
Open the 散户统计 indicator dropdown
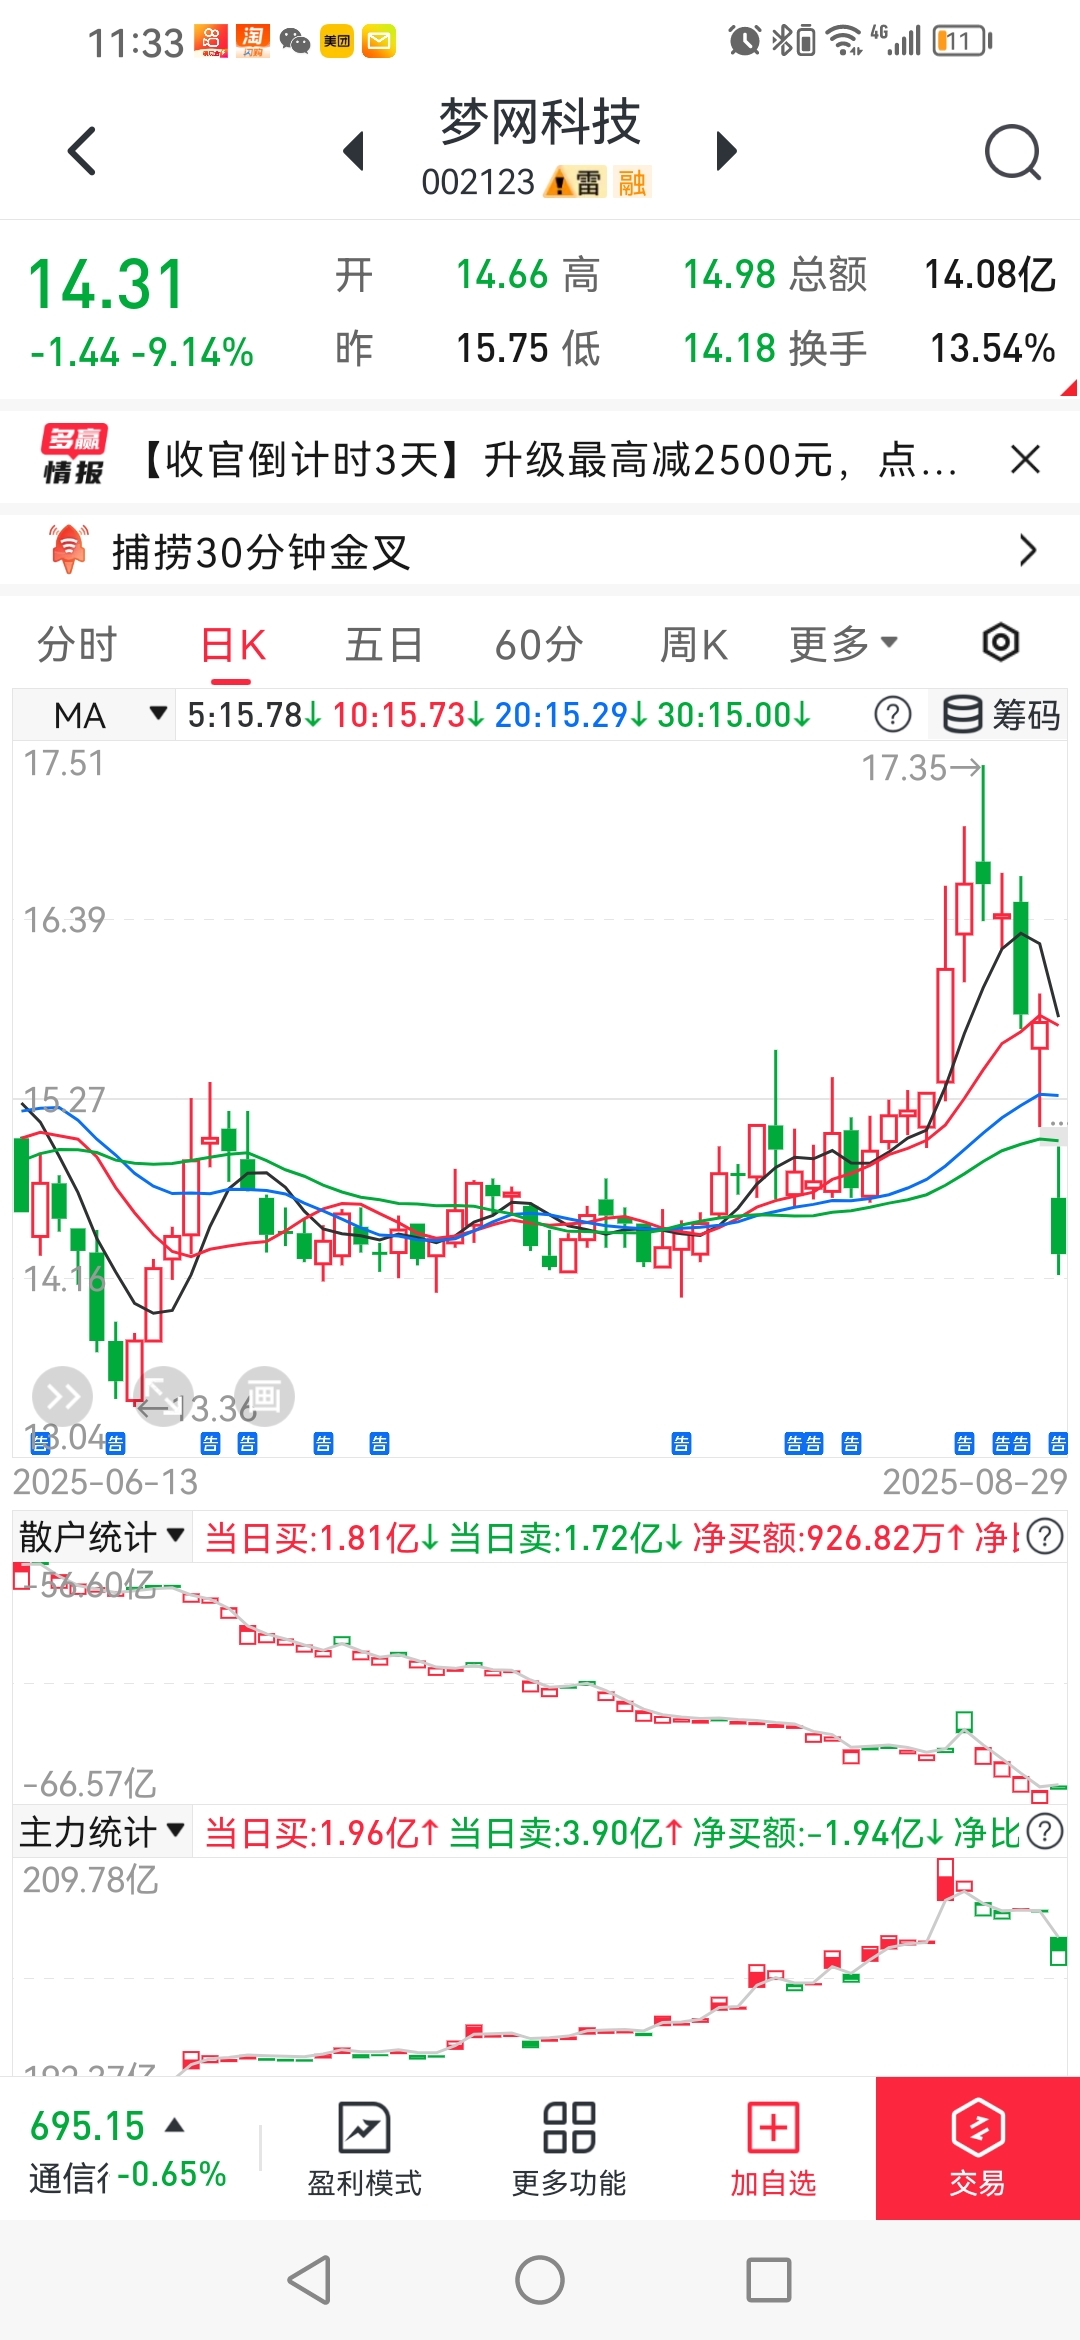[102, 1536]
